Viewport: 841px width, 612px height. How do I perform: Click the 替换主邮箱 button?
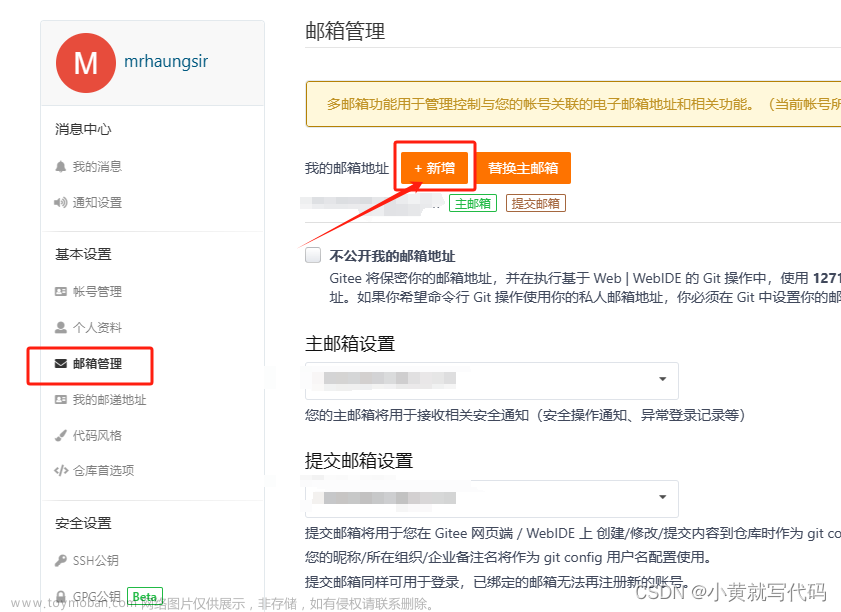click(x=523, y=168)
